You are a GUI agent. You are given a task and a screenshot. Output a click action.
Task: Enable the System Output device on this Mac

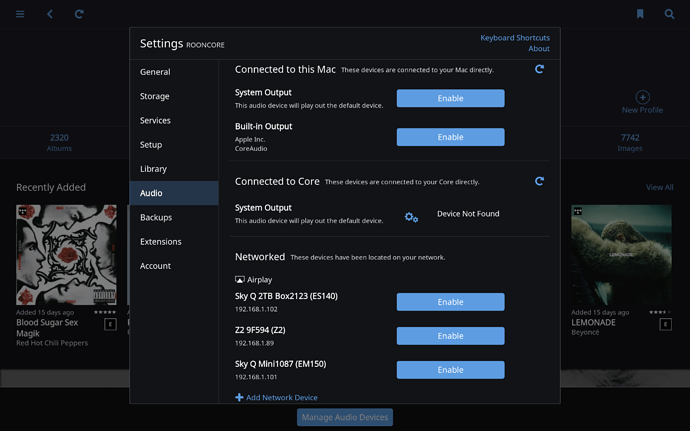[x=450, y=98]
